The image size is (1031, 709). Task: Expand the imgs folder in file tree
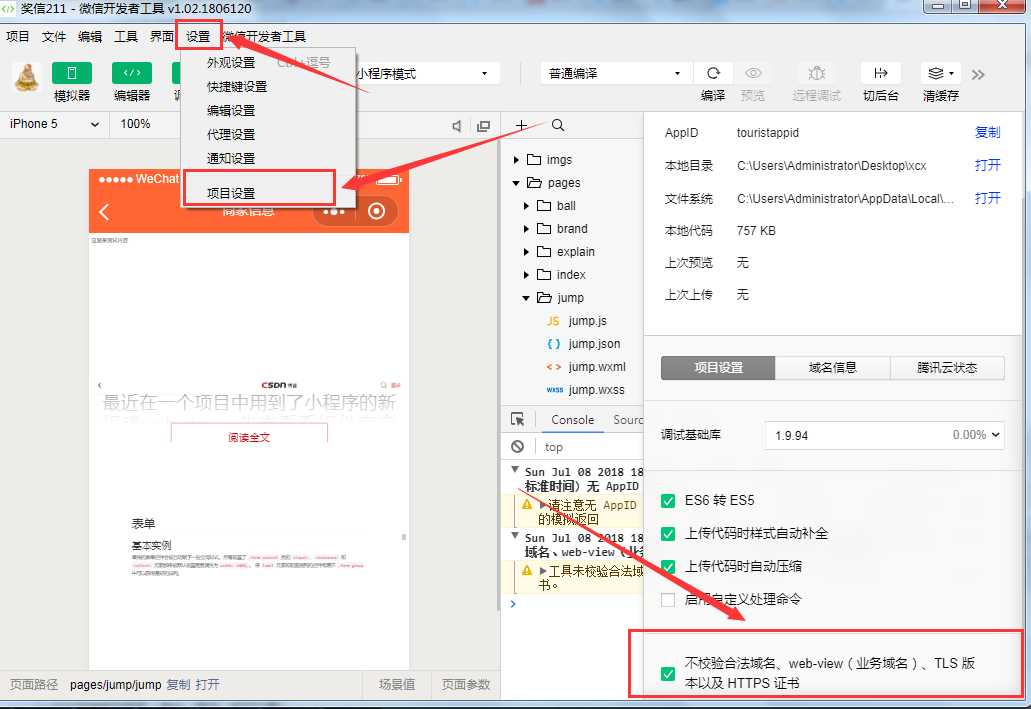point(517,160)
